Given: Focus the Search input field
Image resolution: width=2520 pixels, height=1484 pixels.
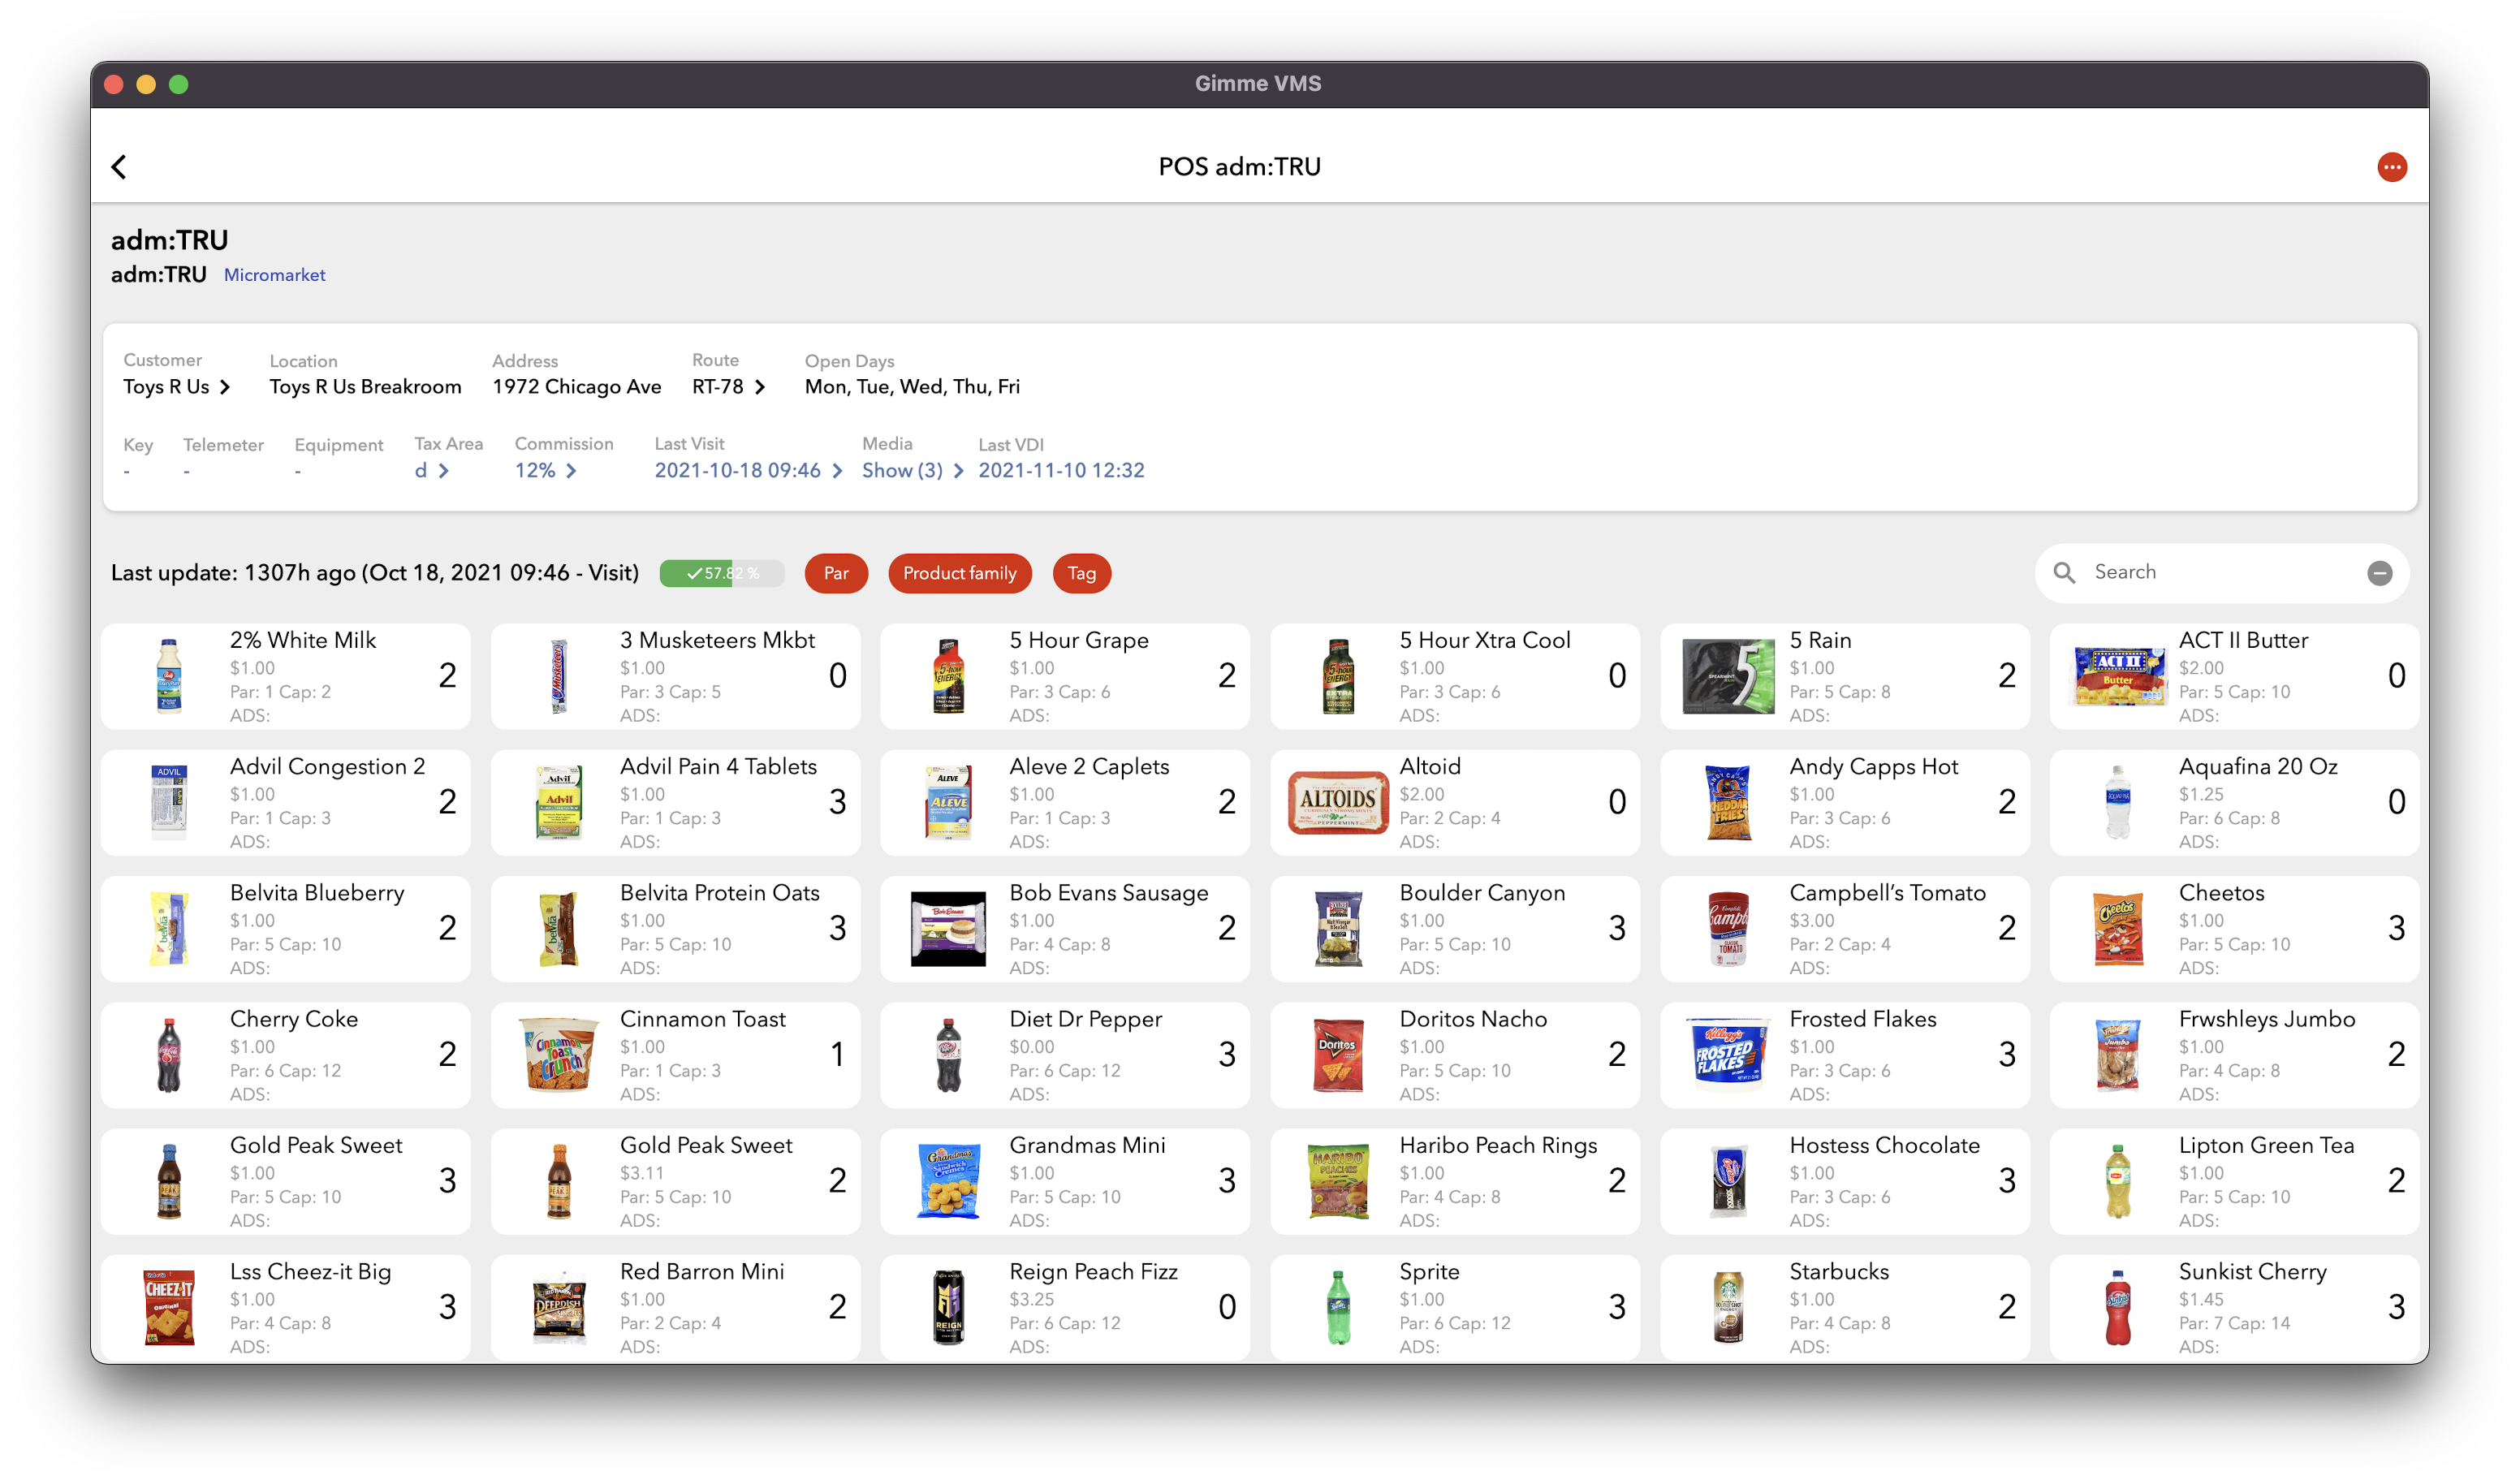Looking at the screenshot, I should coord(2221,572).
